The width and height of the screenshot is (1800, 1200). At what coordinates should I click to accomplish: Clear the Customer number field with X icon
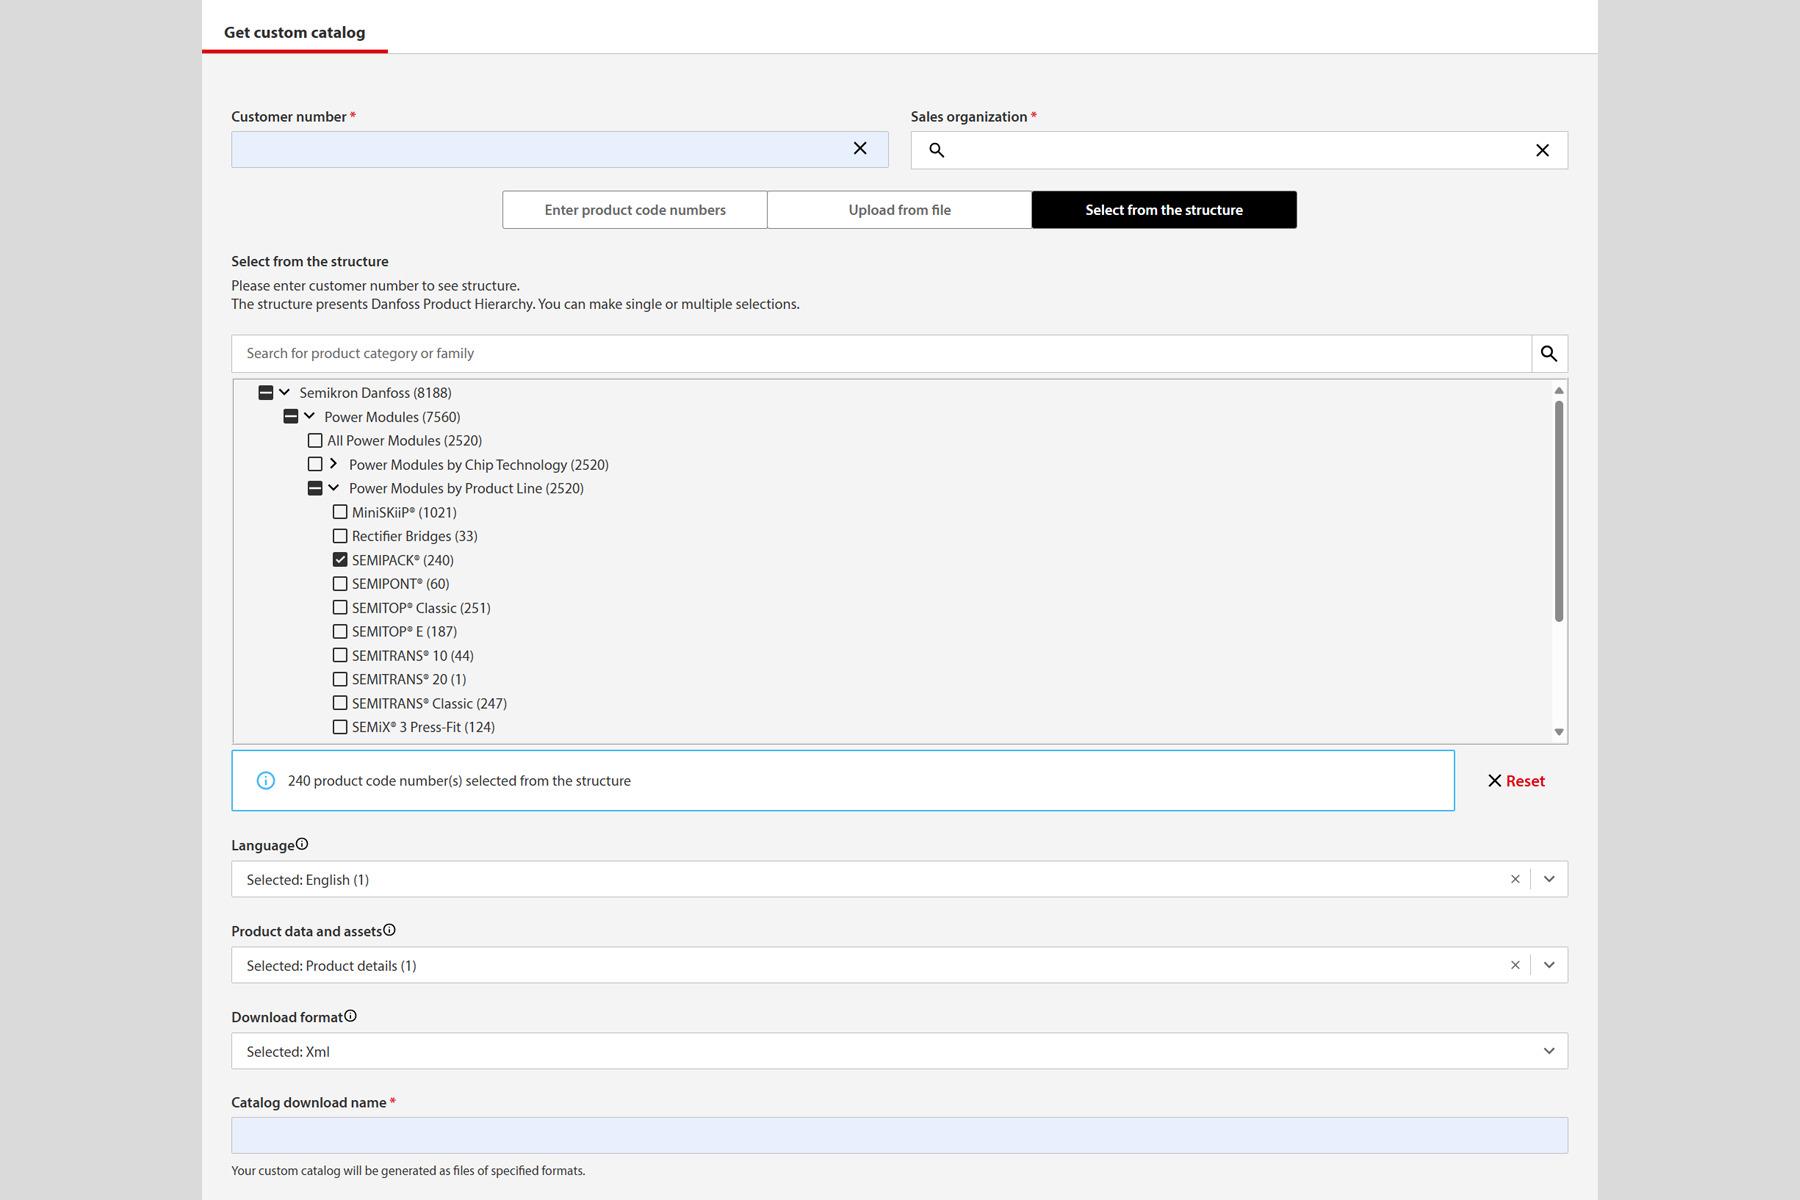pyautogui.click(x=860, y=148)
